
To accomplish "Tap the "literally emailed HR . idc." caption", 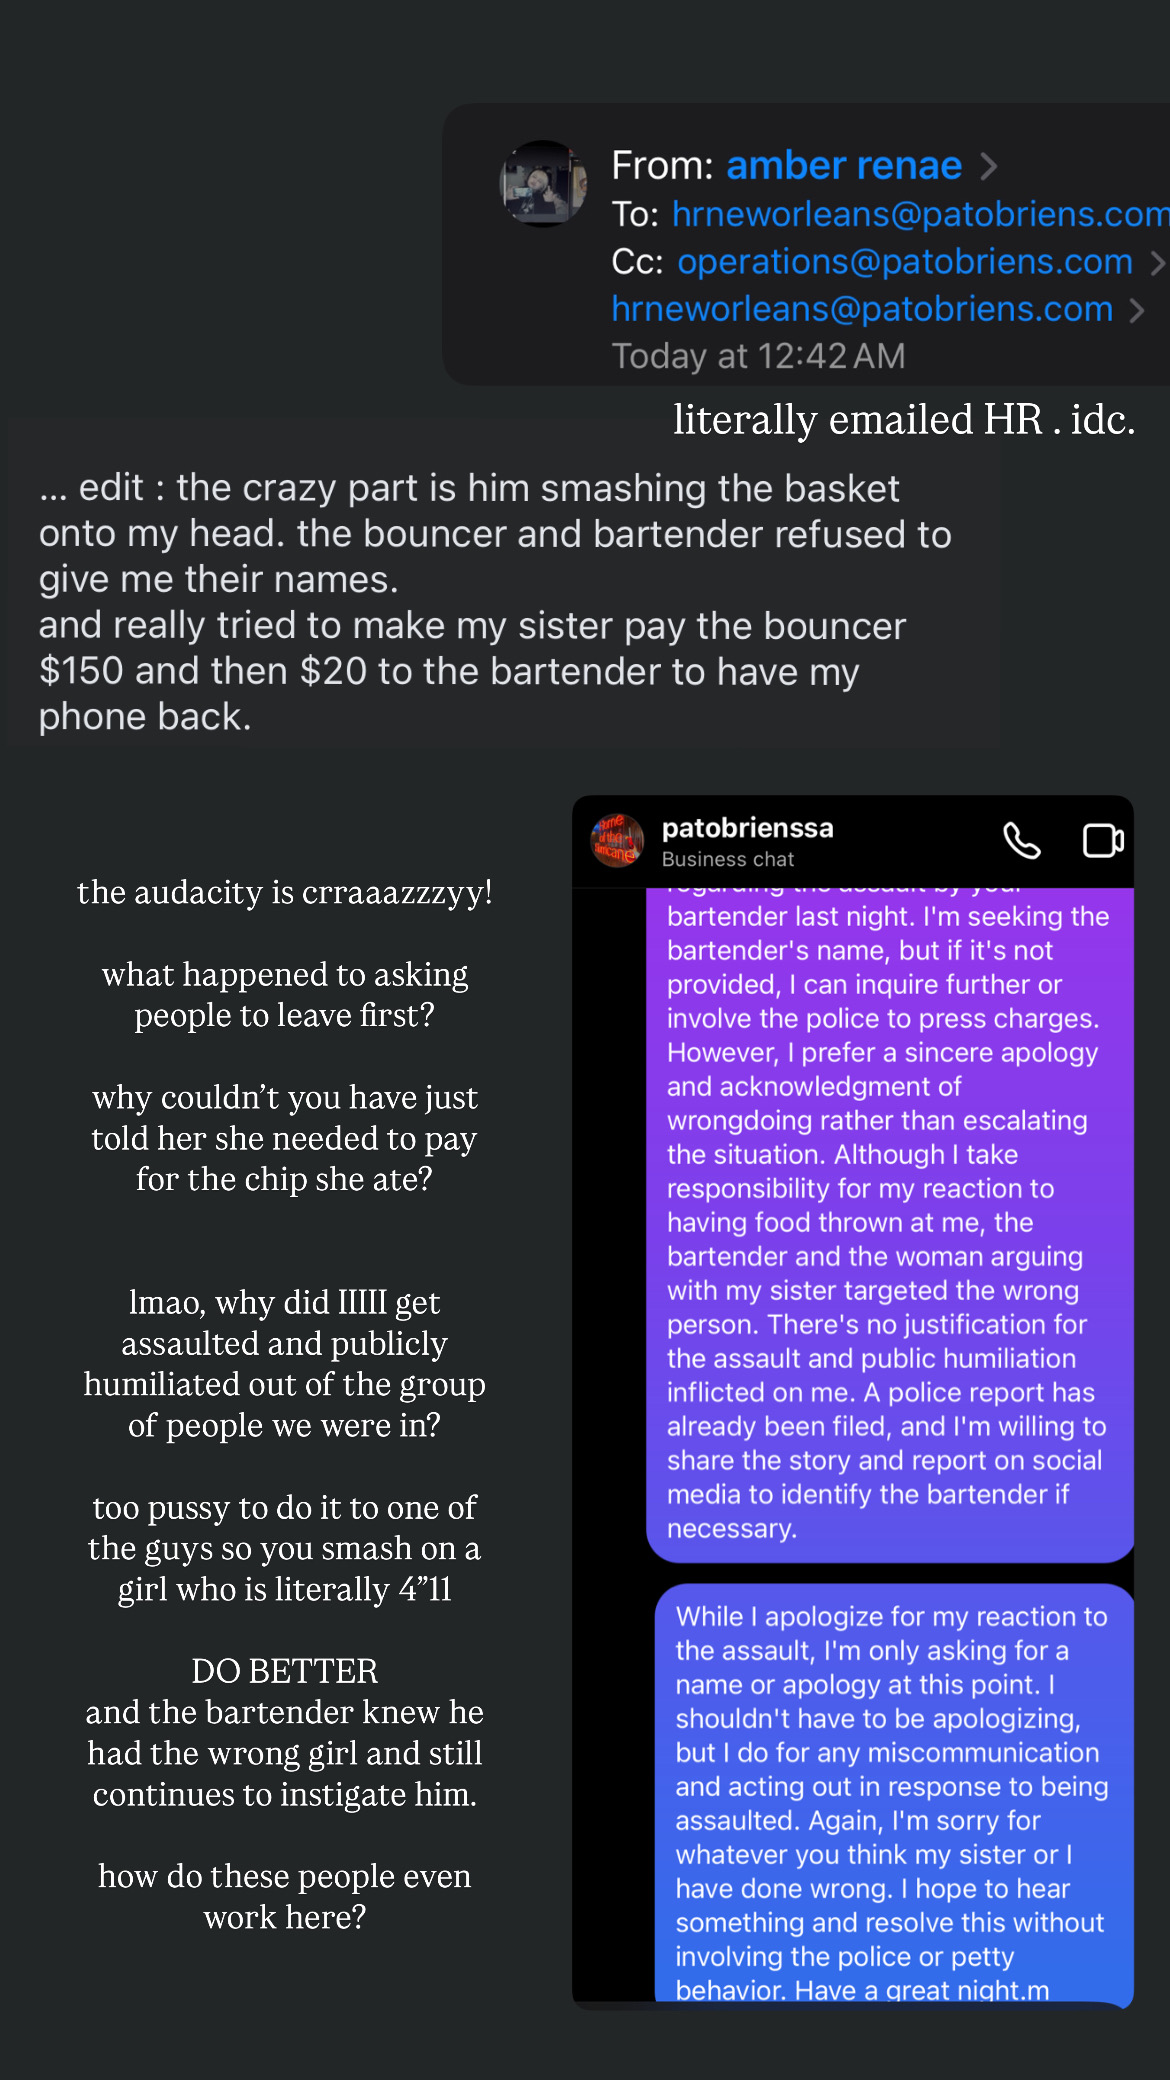I will (x=903, y=420).
